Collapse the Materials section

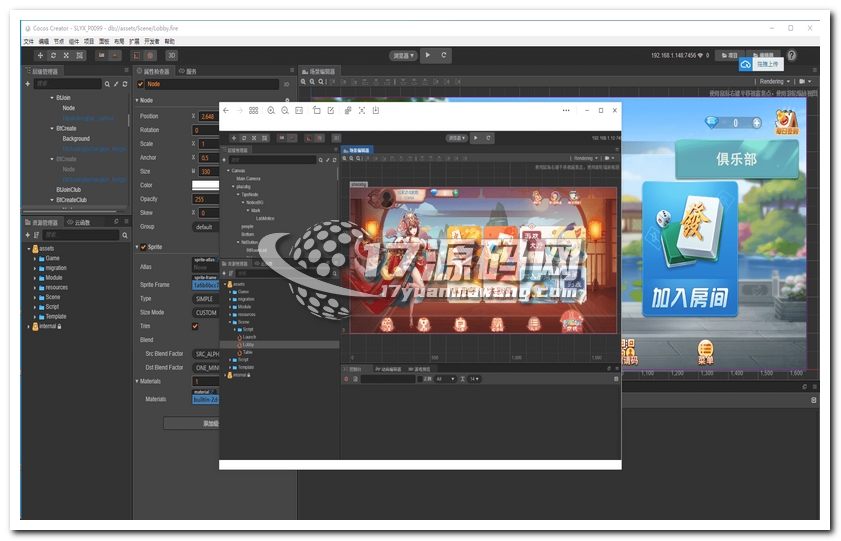pos(137,381)
